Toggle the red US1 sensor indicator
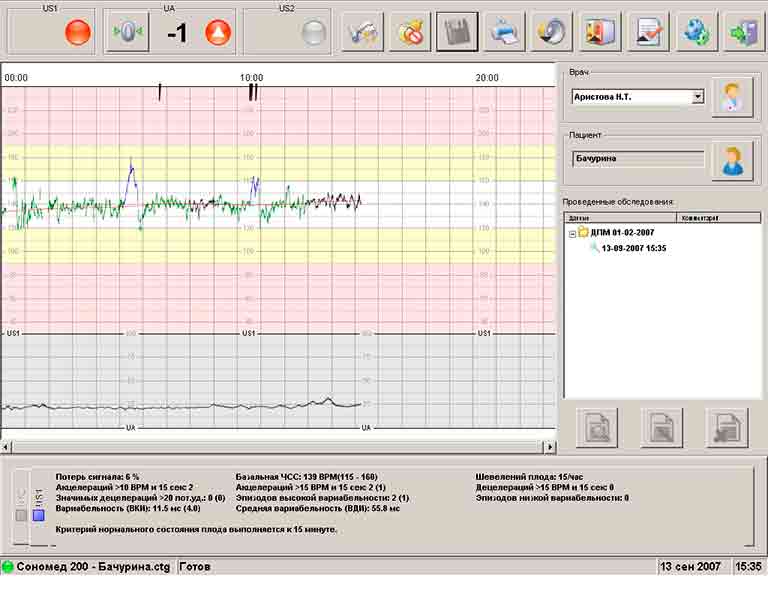The image size is (768, 599). [77, 33]
